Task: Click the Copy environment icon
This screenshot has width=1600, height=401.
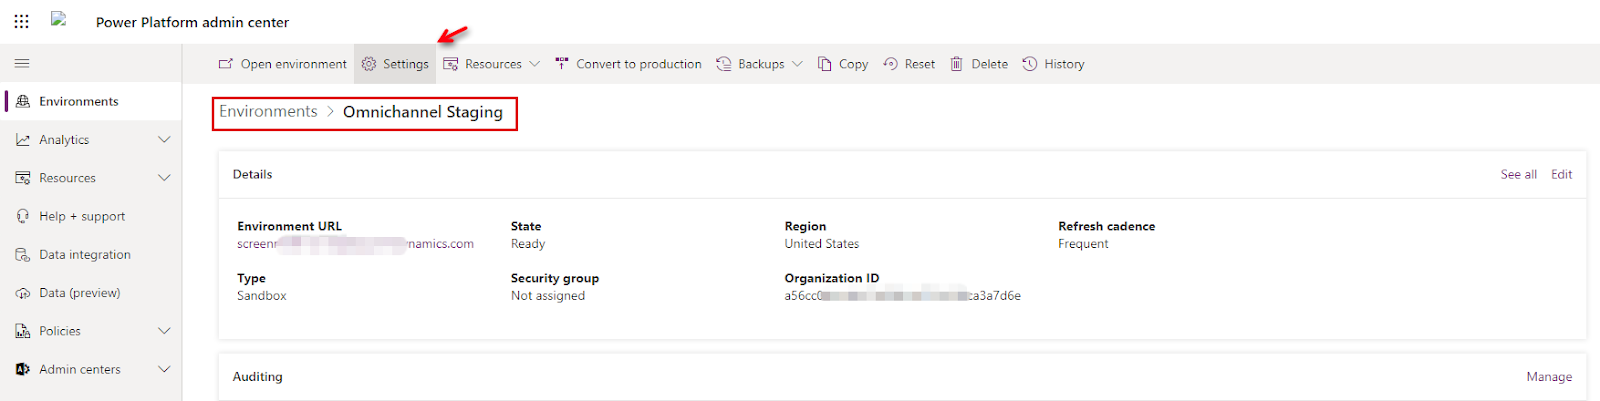Action: pos(825,64)
